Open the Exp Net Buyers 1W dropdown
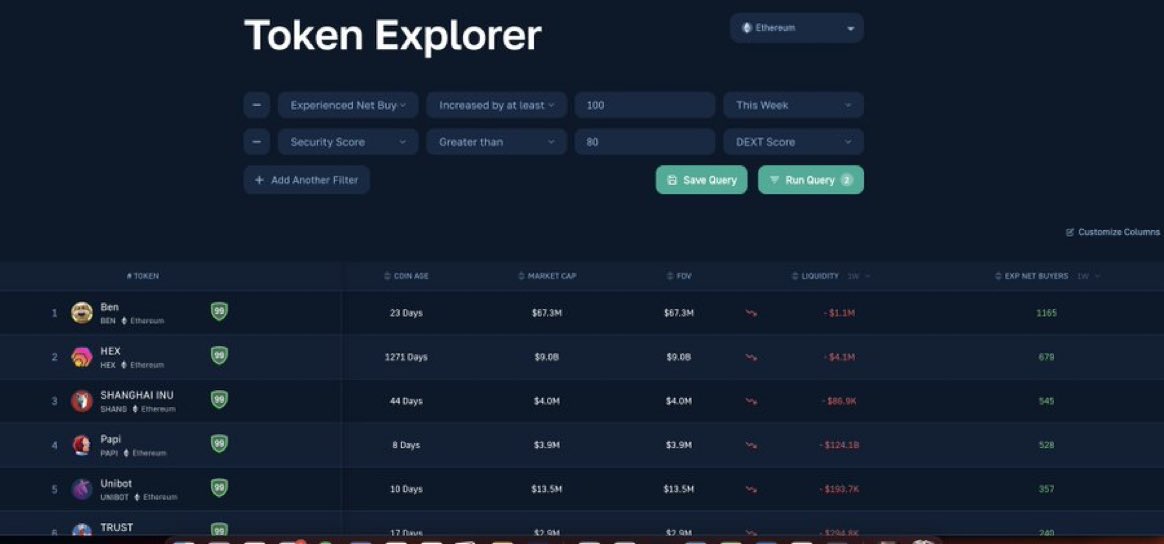Image resolution: width=1164 pixels, height=544 pixels. tap(1089, 276)
